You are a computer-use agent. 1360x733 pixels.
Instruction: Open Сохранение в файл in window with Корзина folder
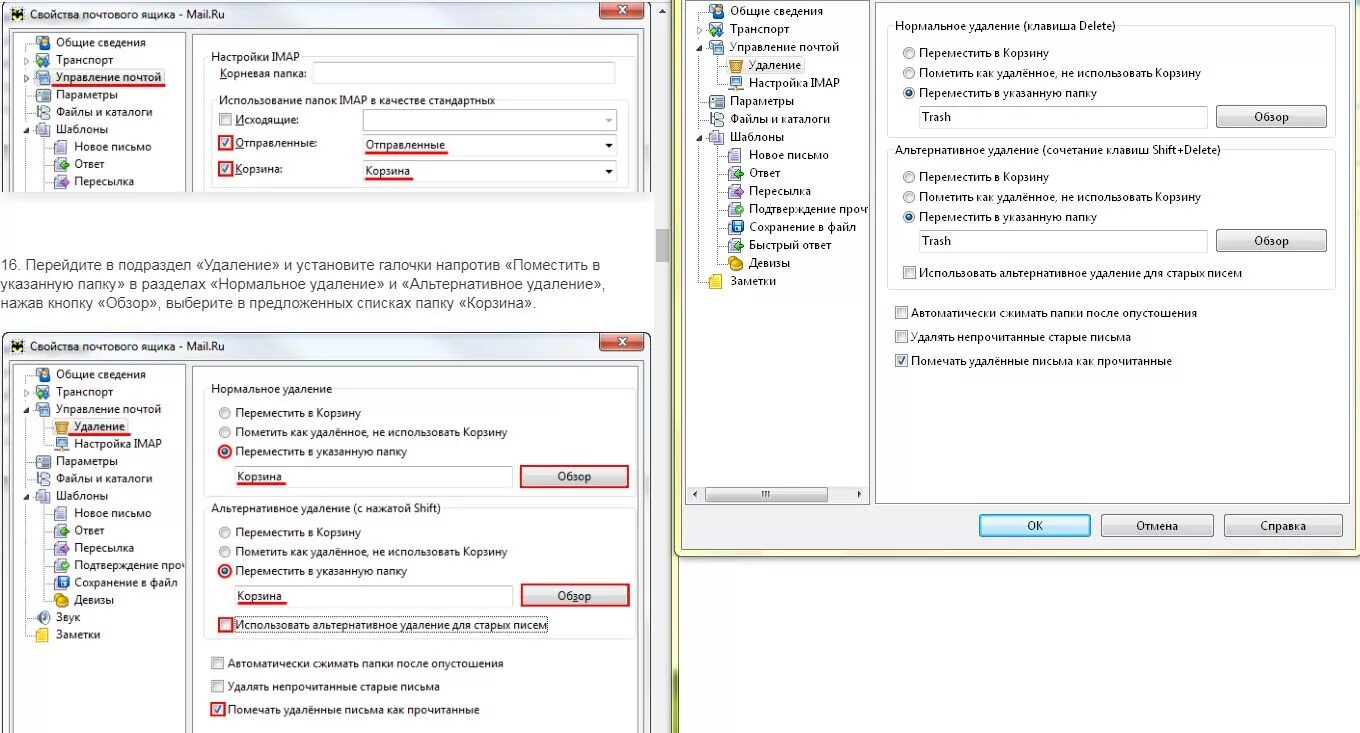(126, 582)
